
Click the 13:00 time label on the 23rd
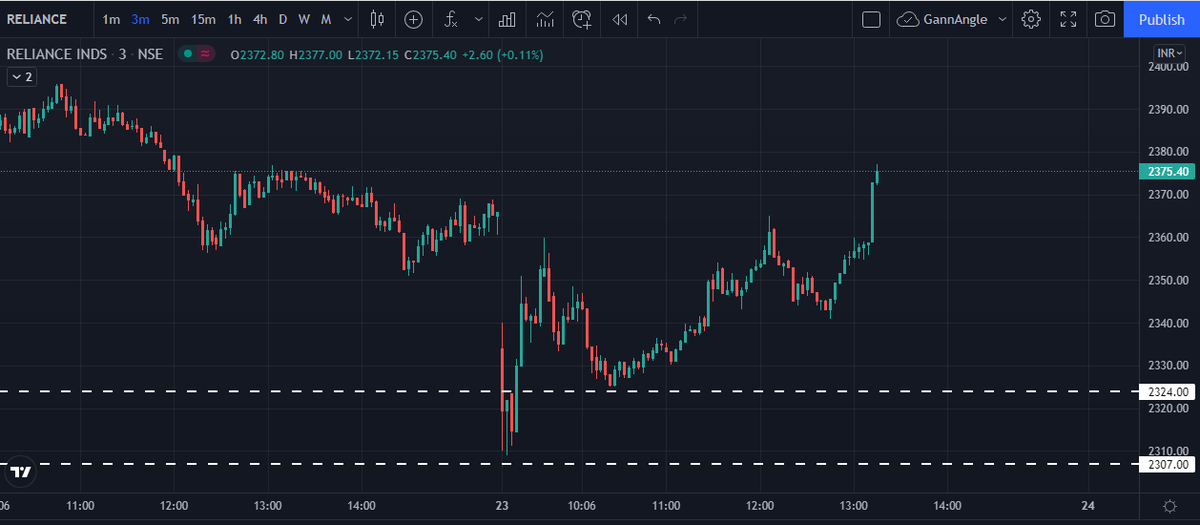pos(853,505)
